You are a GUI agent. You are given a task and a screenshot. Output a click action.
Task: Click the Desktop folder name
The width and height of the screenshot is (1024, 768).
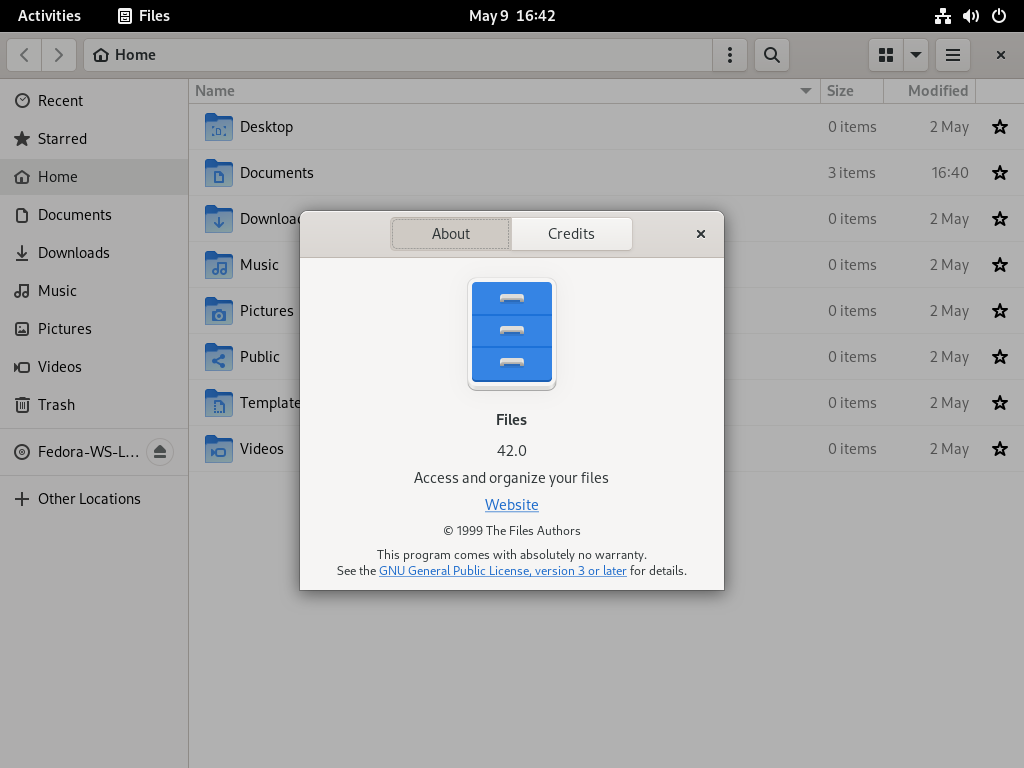tap(266, 127)
